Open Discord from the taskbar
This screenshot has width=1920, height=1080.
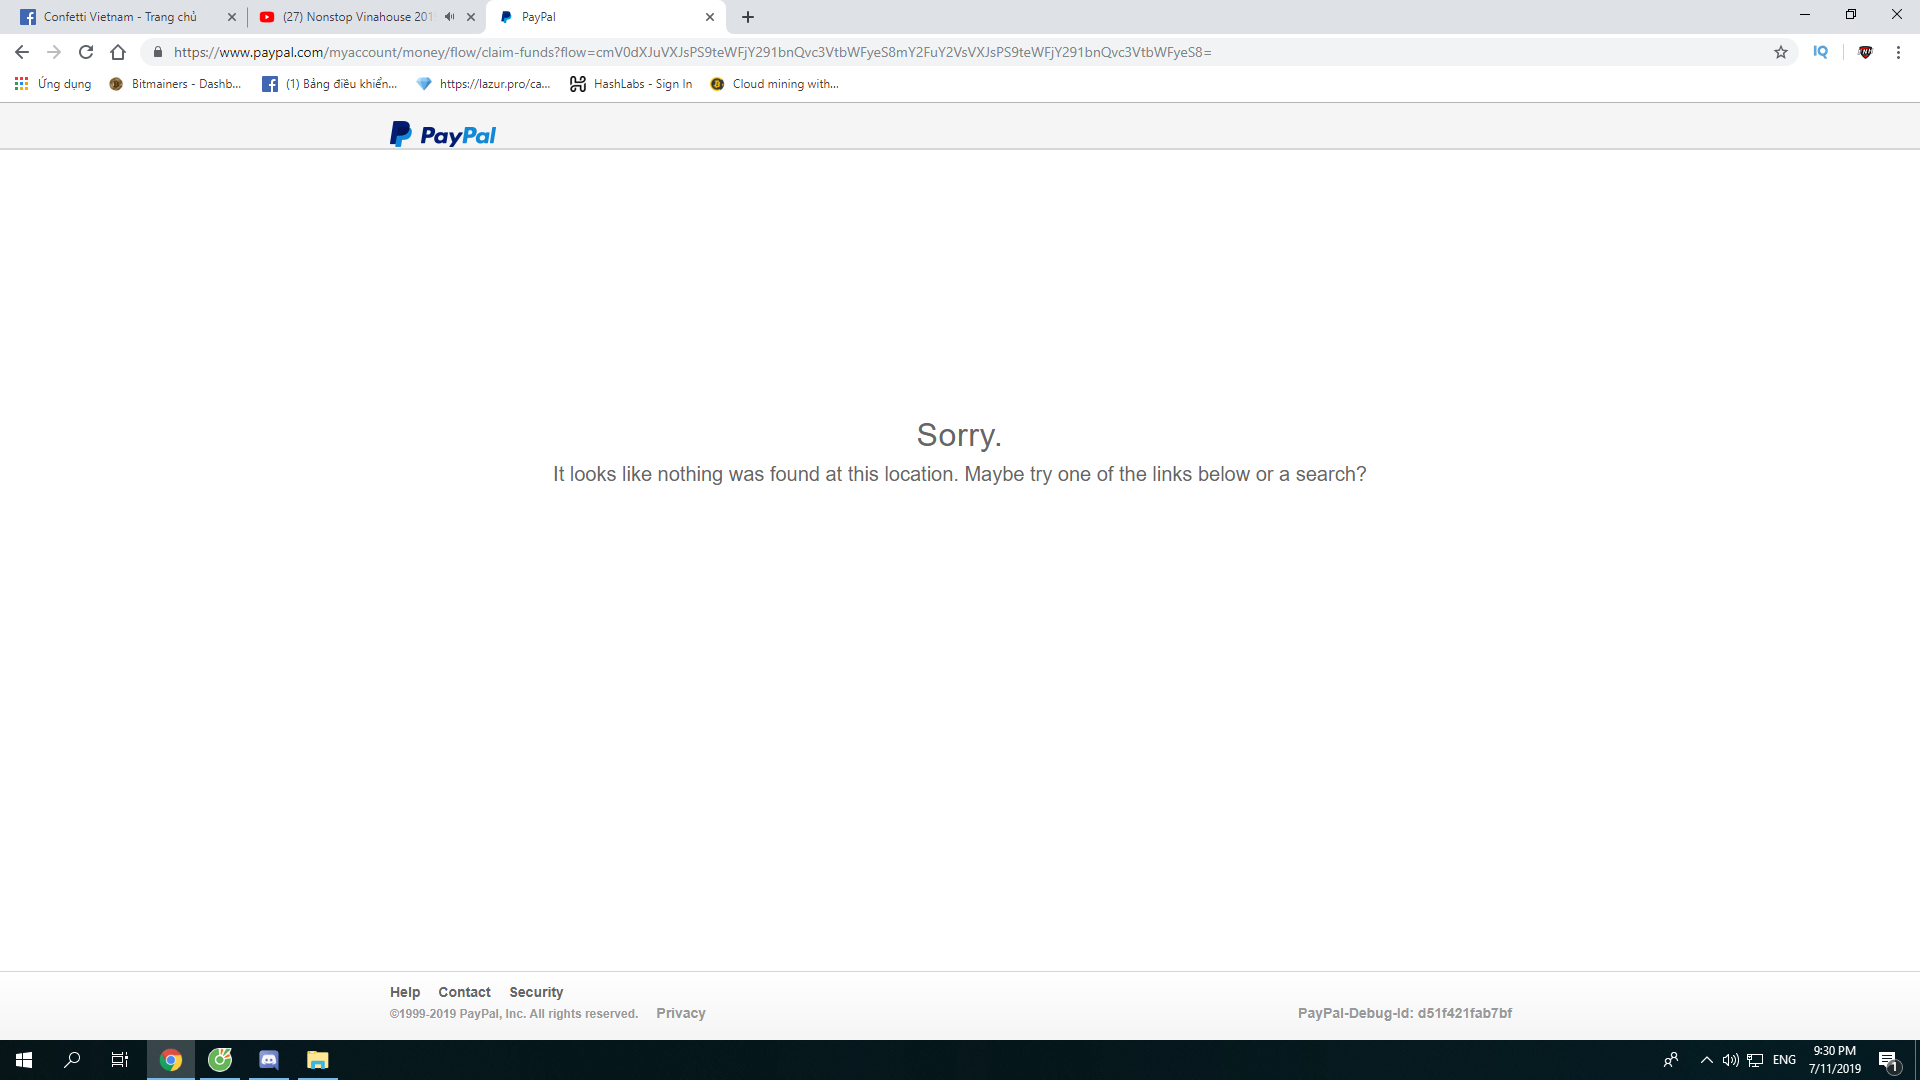point(269,1060)
